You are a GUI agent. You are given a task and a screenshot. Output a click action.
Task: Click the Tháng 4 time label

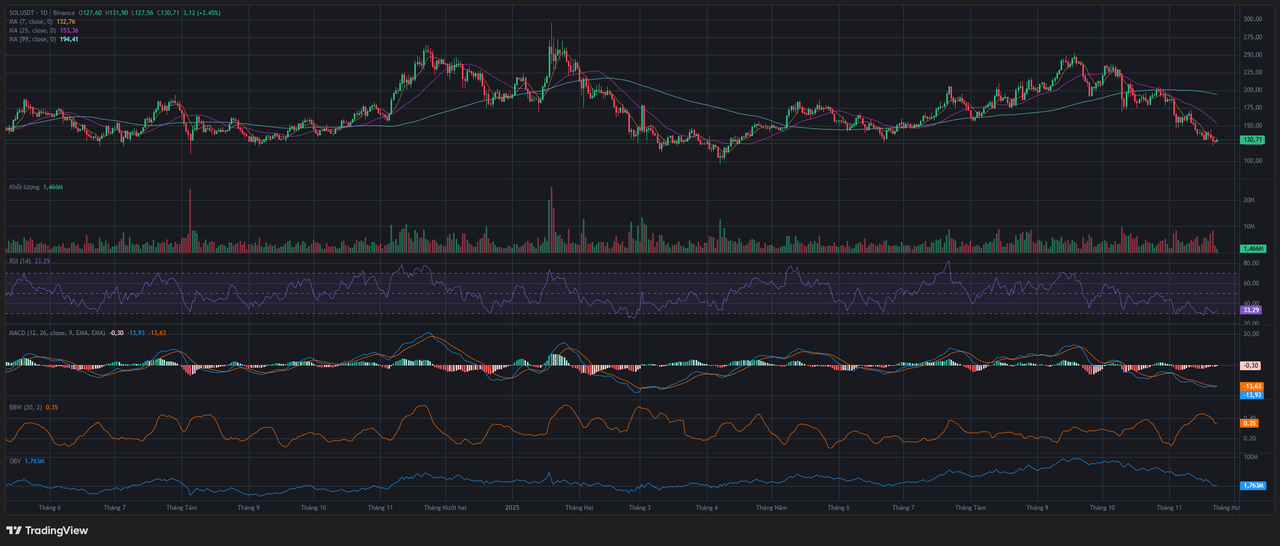click(707, 508)
